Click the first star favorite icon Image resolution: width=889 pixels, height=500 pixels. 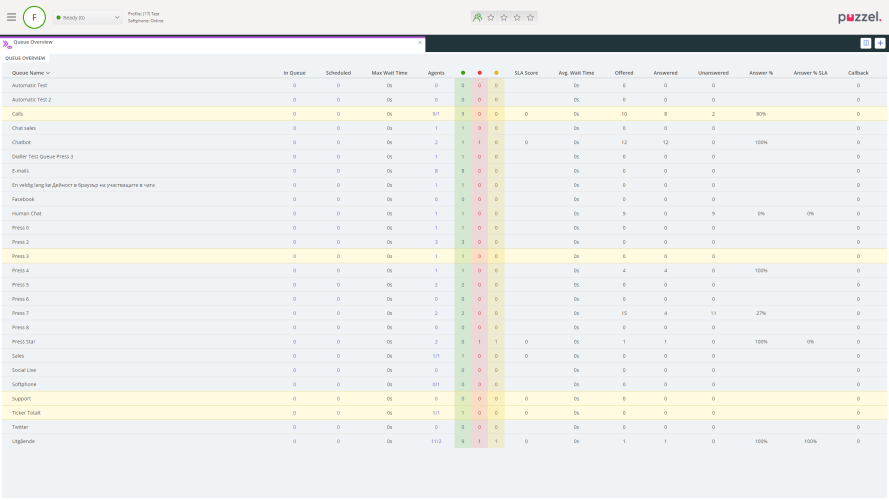[491, 17]
